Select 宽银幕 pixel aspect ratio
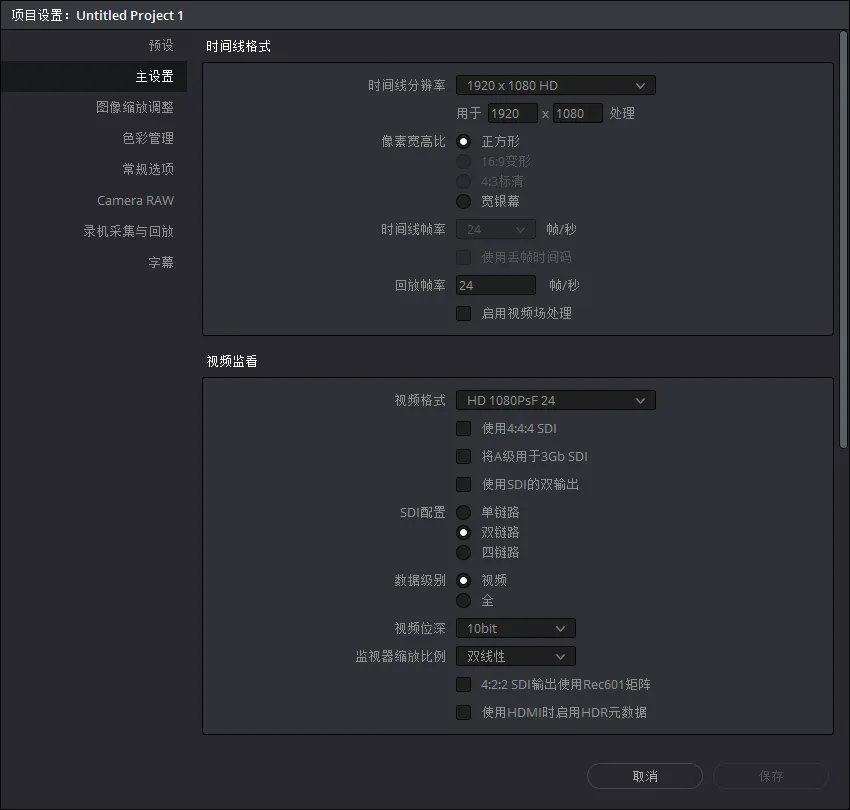Viewport: 850px width, 810px height. (463, 201)
